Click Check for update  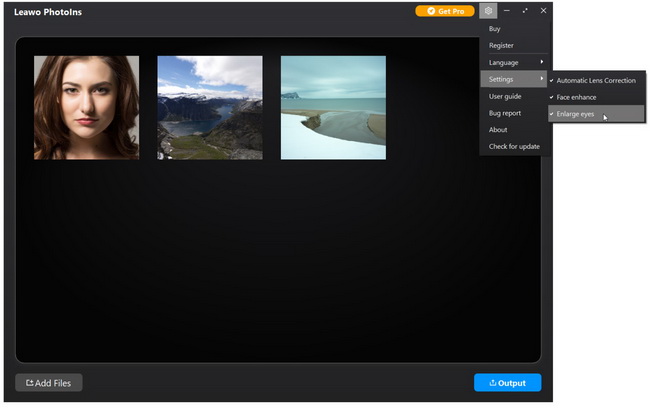[x=513, y=147]
